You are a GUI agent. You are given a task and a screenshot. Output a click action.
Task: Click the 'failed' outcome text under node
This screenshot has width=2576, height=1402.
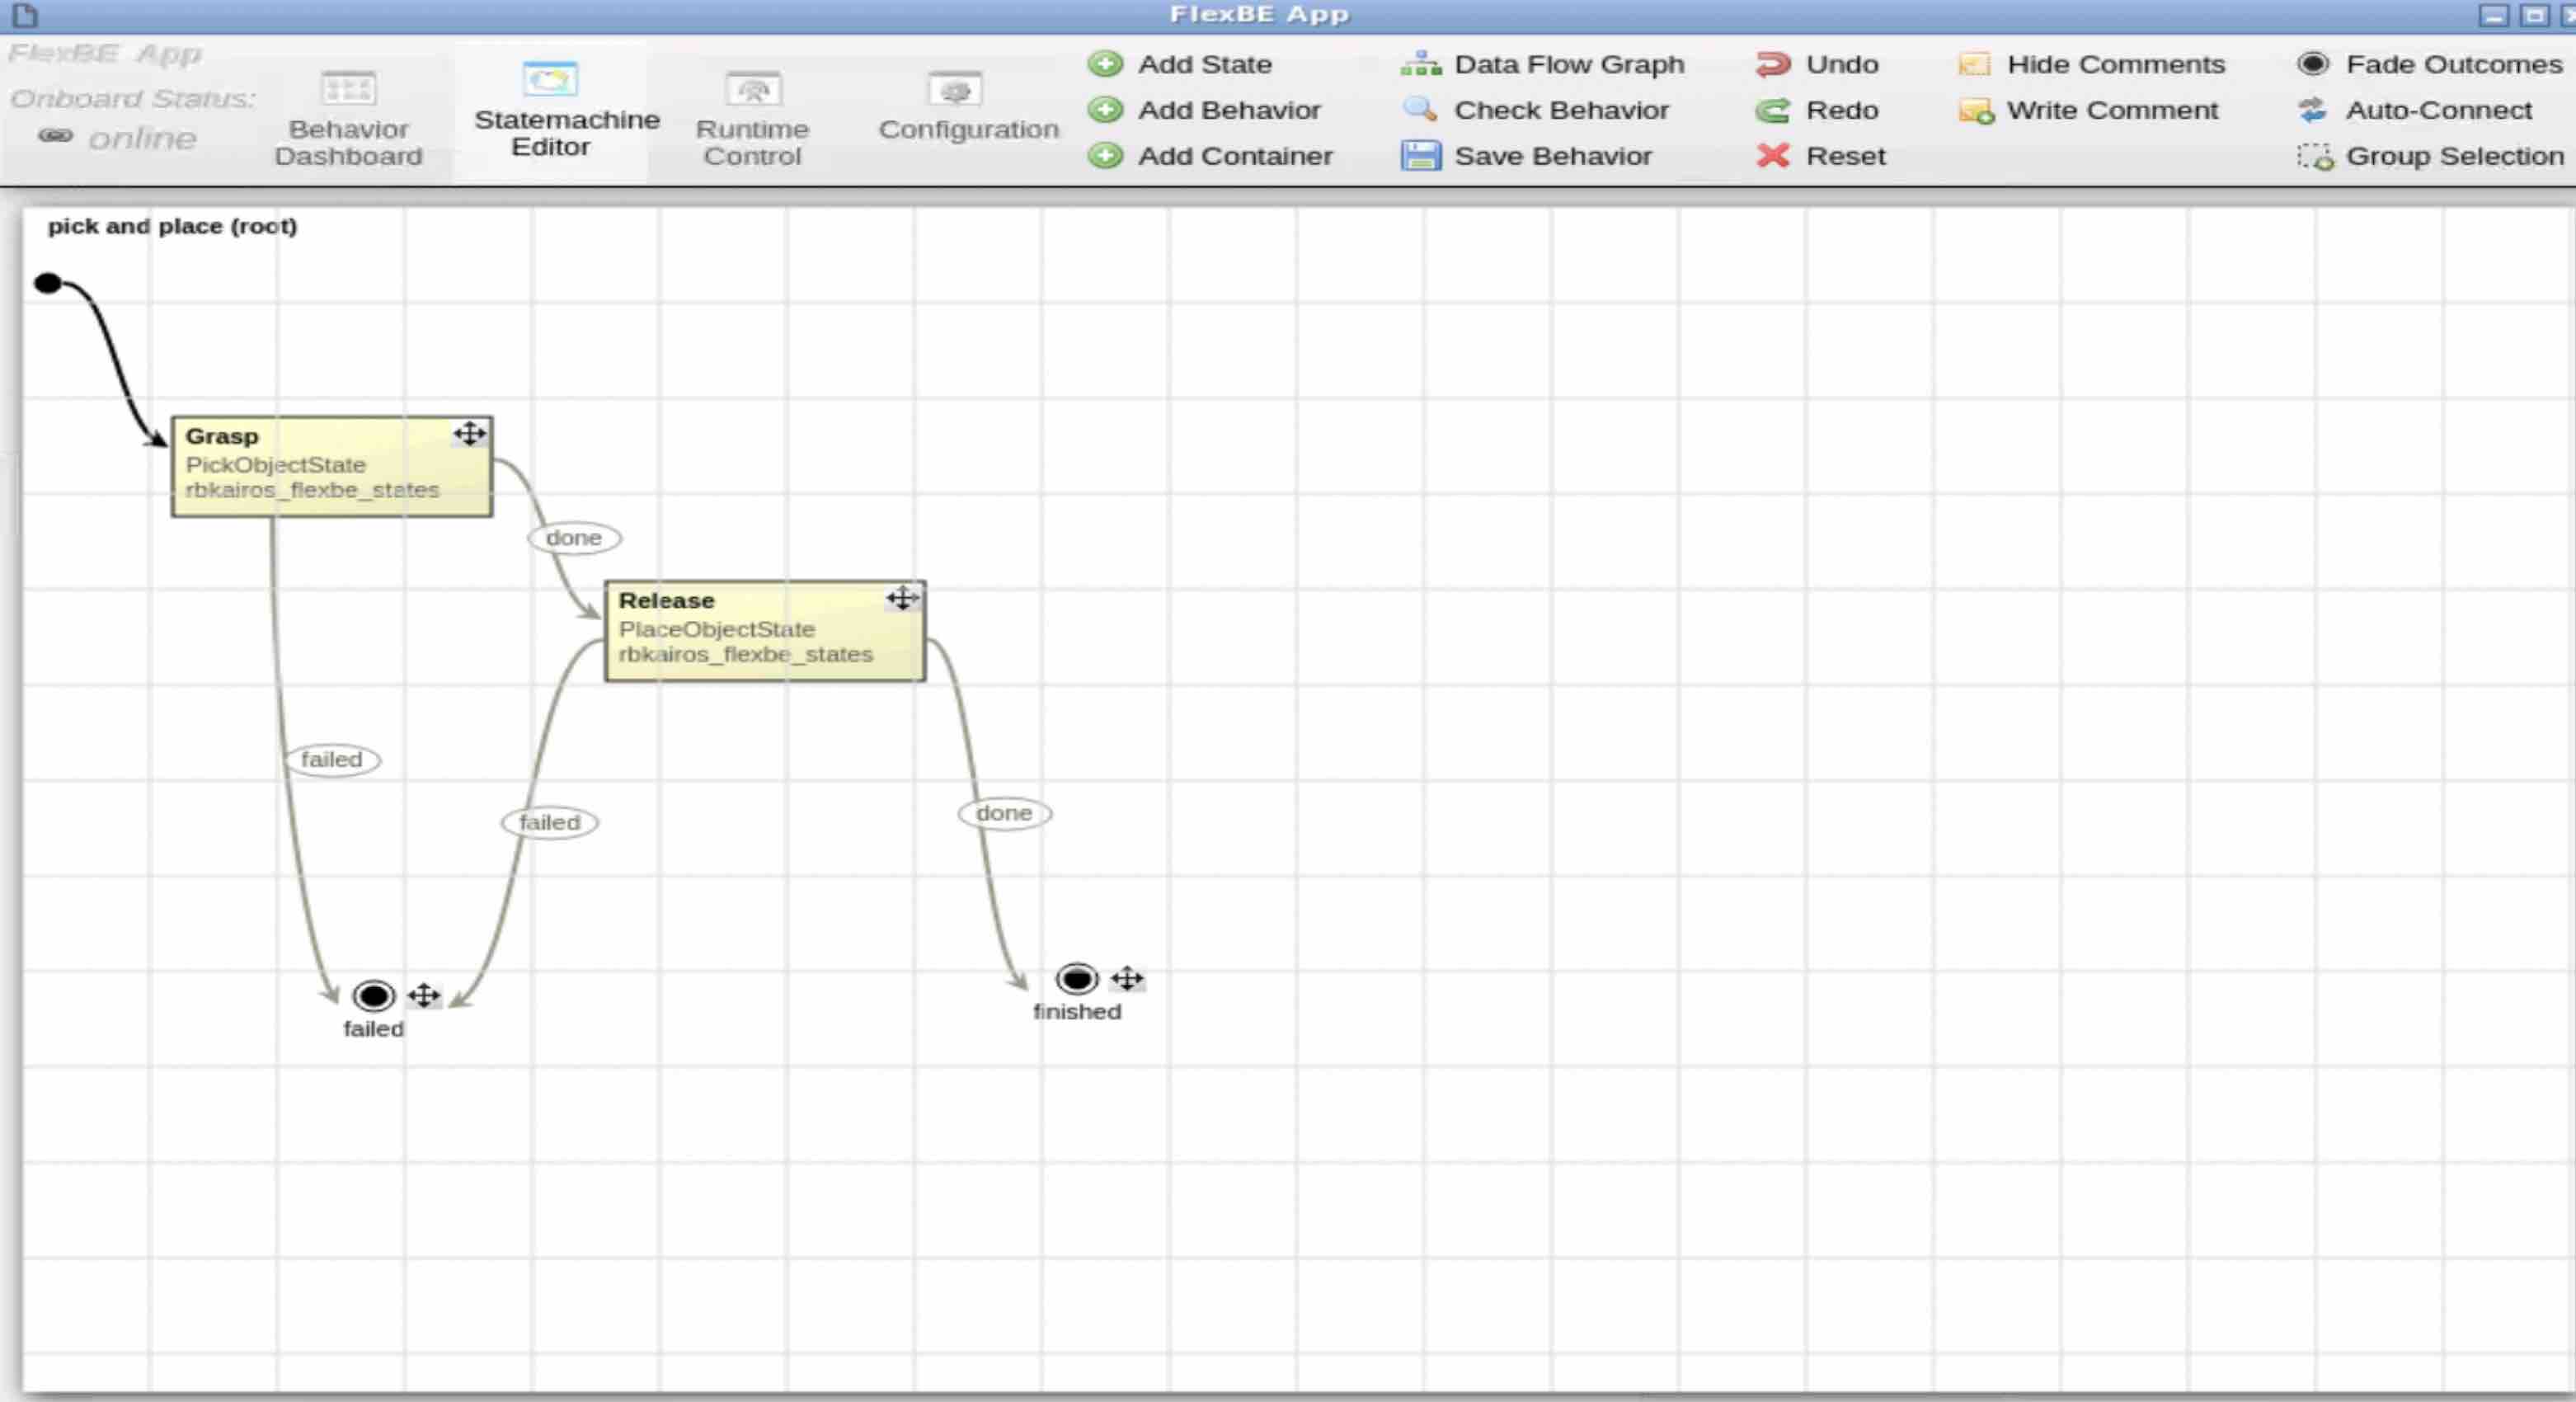(x=374, y=1029)
